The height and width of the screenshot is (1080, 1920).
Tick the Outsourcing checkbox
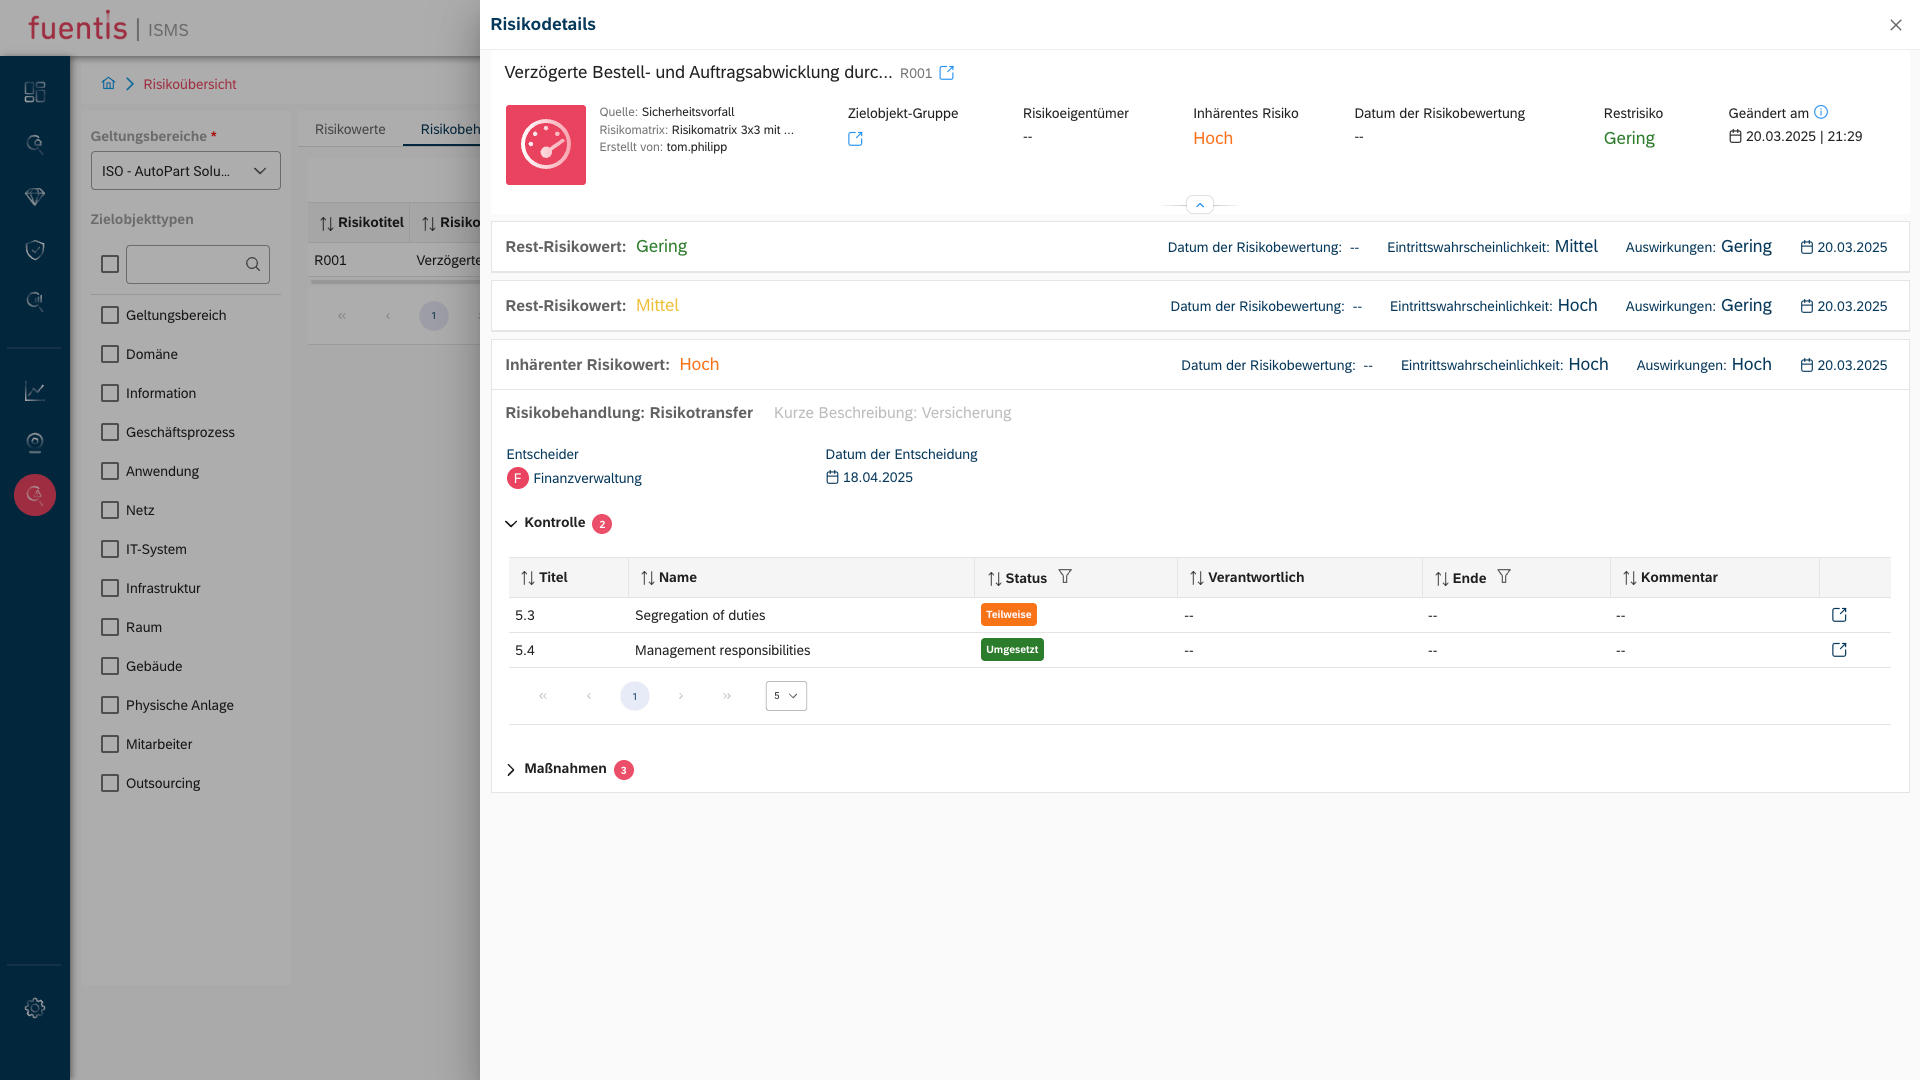(110, 783)
